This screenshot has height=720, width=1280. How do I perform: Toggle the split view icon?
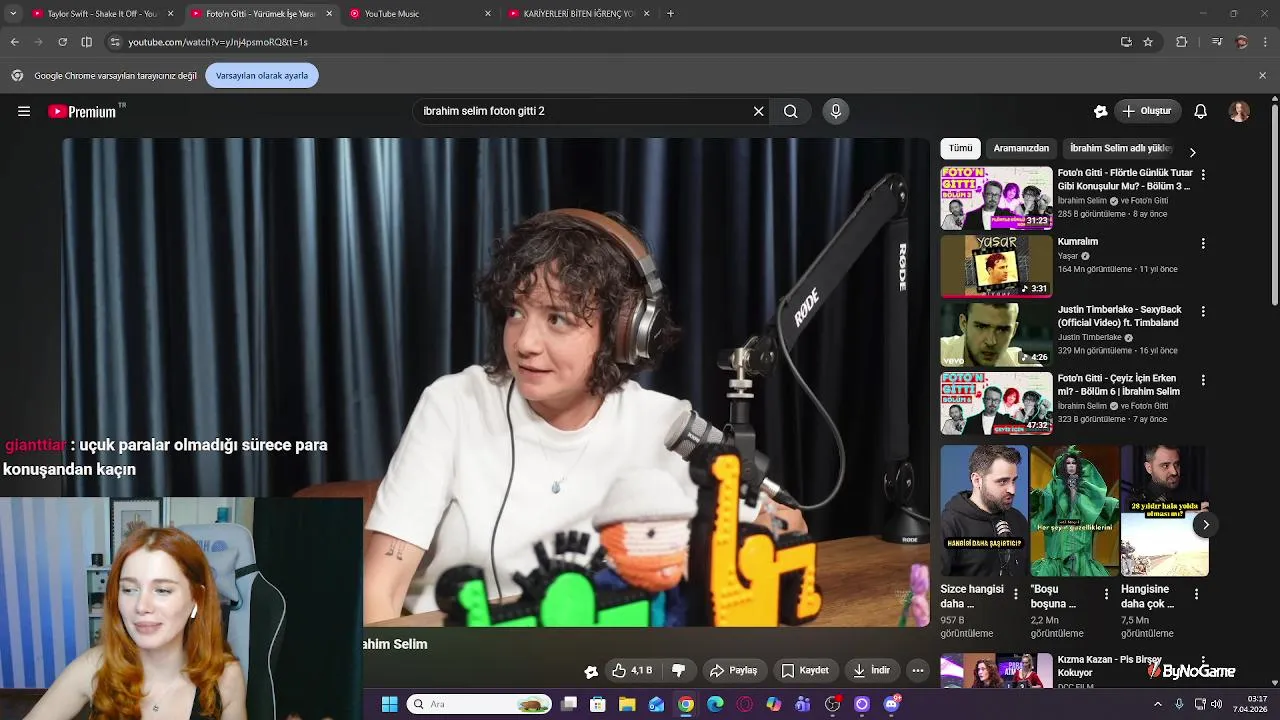(x=87, y=42)
